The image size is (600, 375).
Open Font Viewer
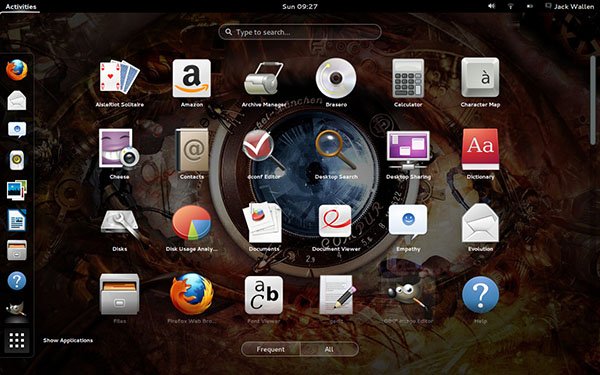coord(264,295)
